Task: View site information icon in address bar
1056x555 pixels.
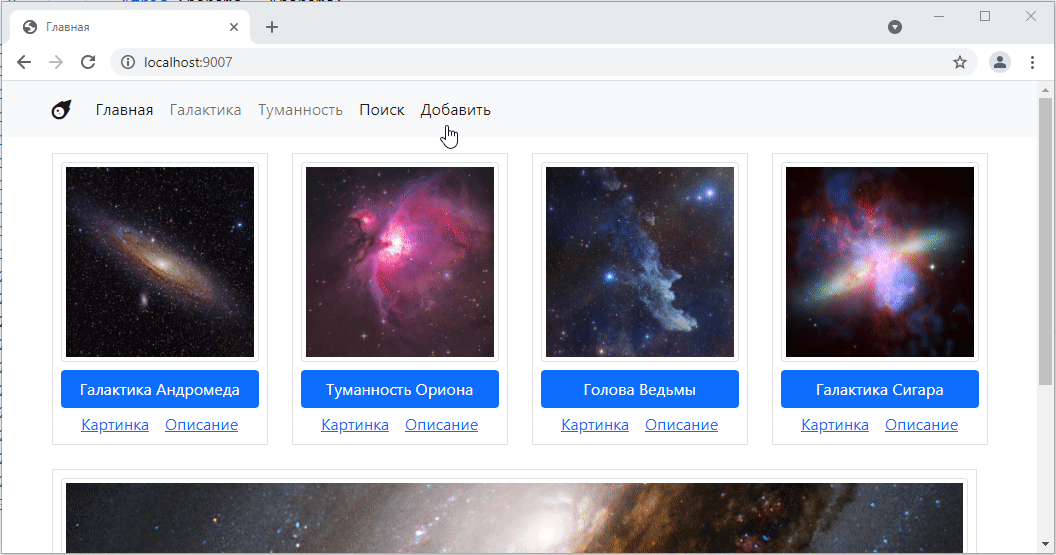Action: tap(128, 62)
